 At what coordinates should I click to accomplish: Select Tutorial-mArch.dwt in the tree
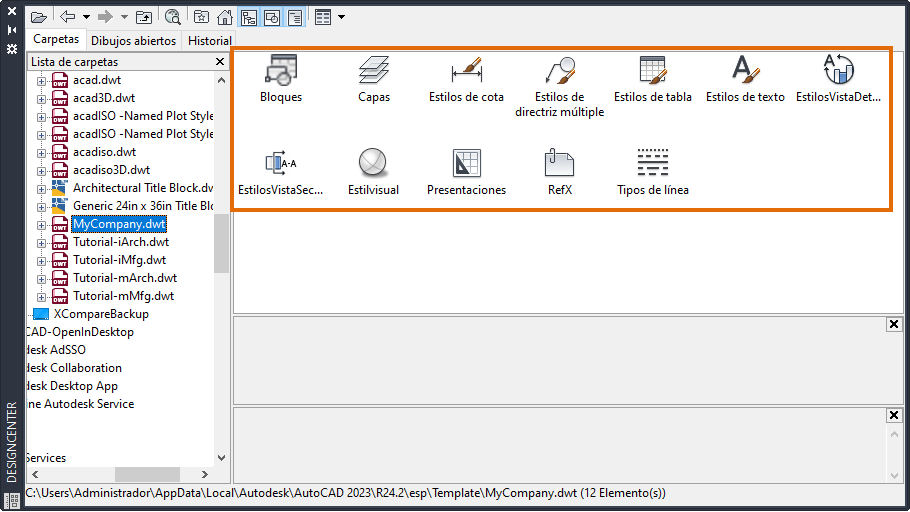125,278
